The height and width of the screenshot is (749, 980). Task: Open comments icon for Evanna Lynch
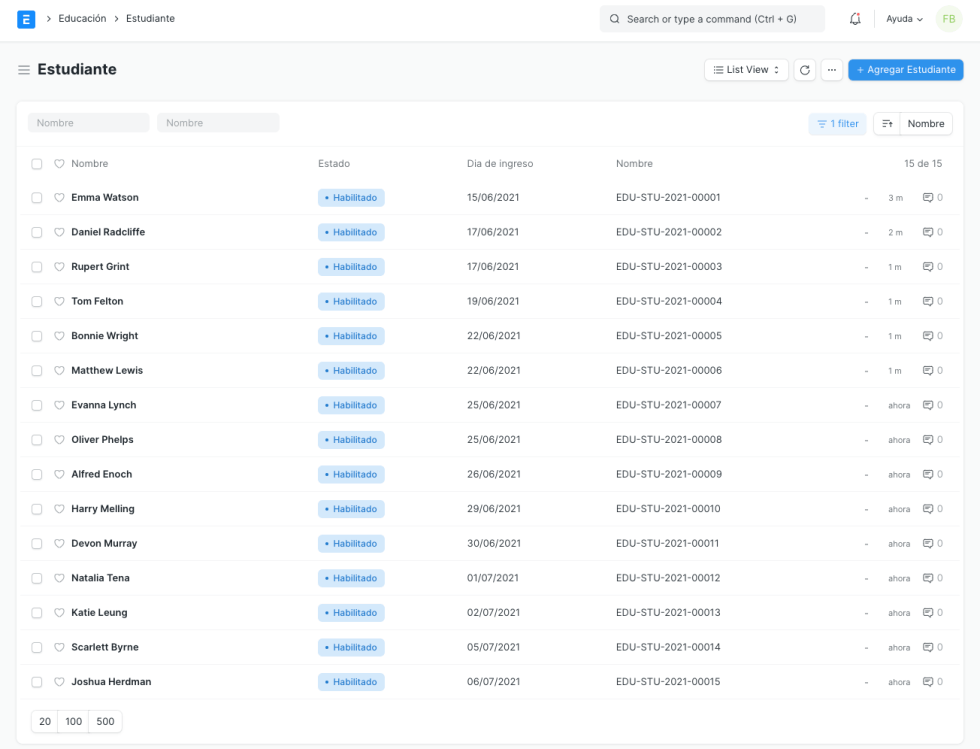click(x=928, y=405)
